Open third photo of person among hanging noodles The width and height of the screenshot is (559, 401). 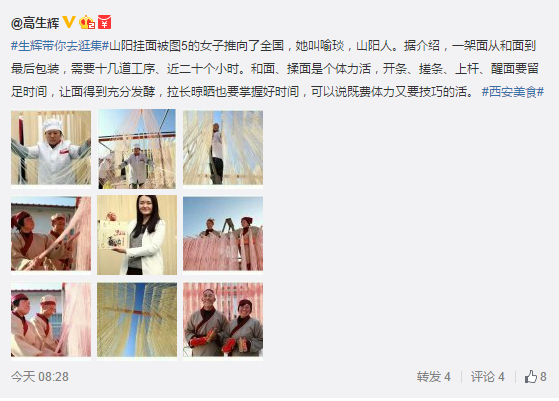[x=223, y=148]
